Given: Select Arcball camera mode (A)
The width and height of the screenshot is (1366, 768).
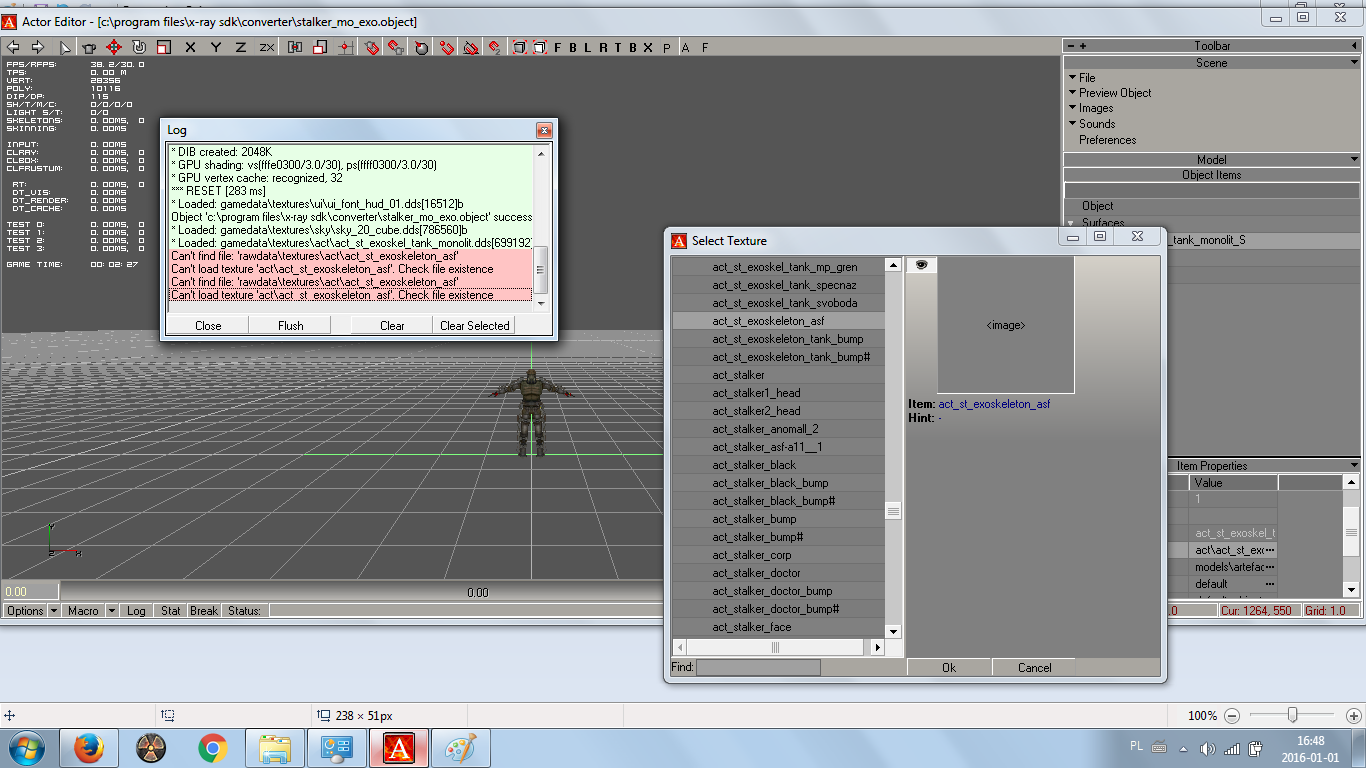Looking at the screenshot, I should pyautogui.click(x=685, y=47).
